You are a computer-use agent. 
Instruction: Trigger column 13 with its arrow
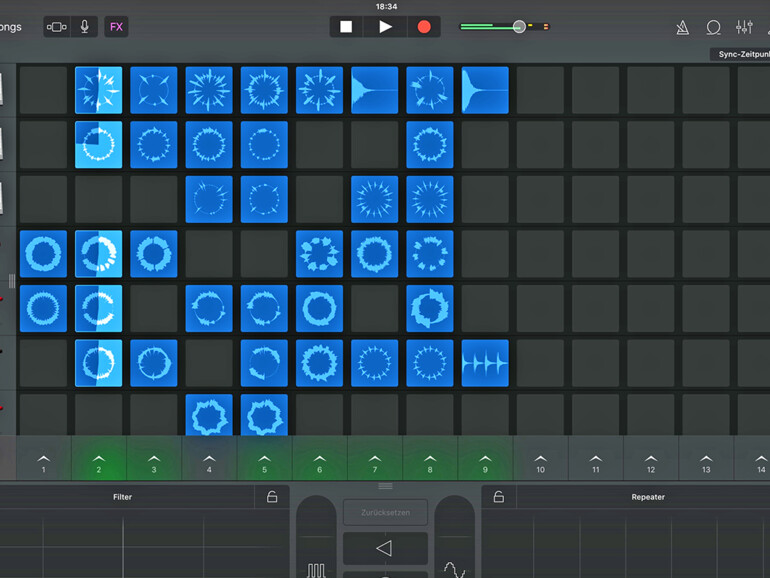pyautogui.click(x=706, y=463)
